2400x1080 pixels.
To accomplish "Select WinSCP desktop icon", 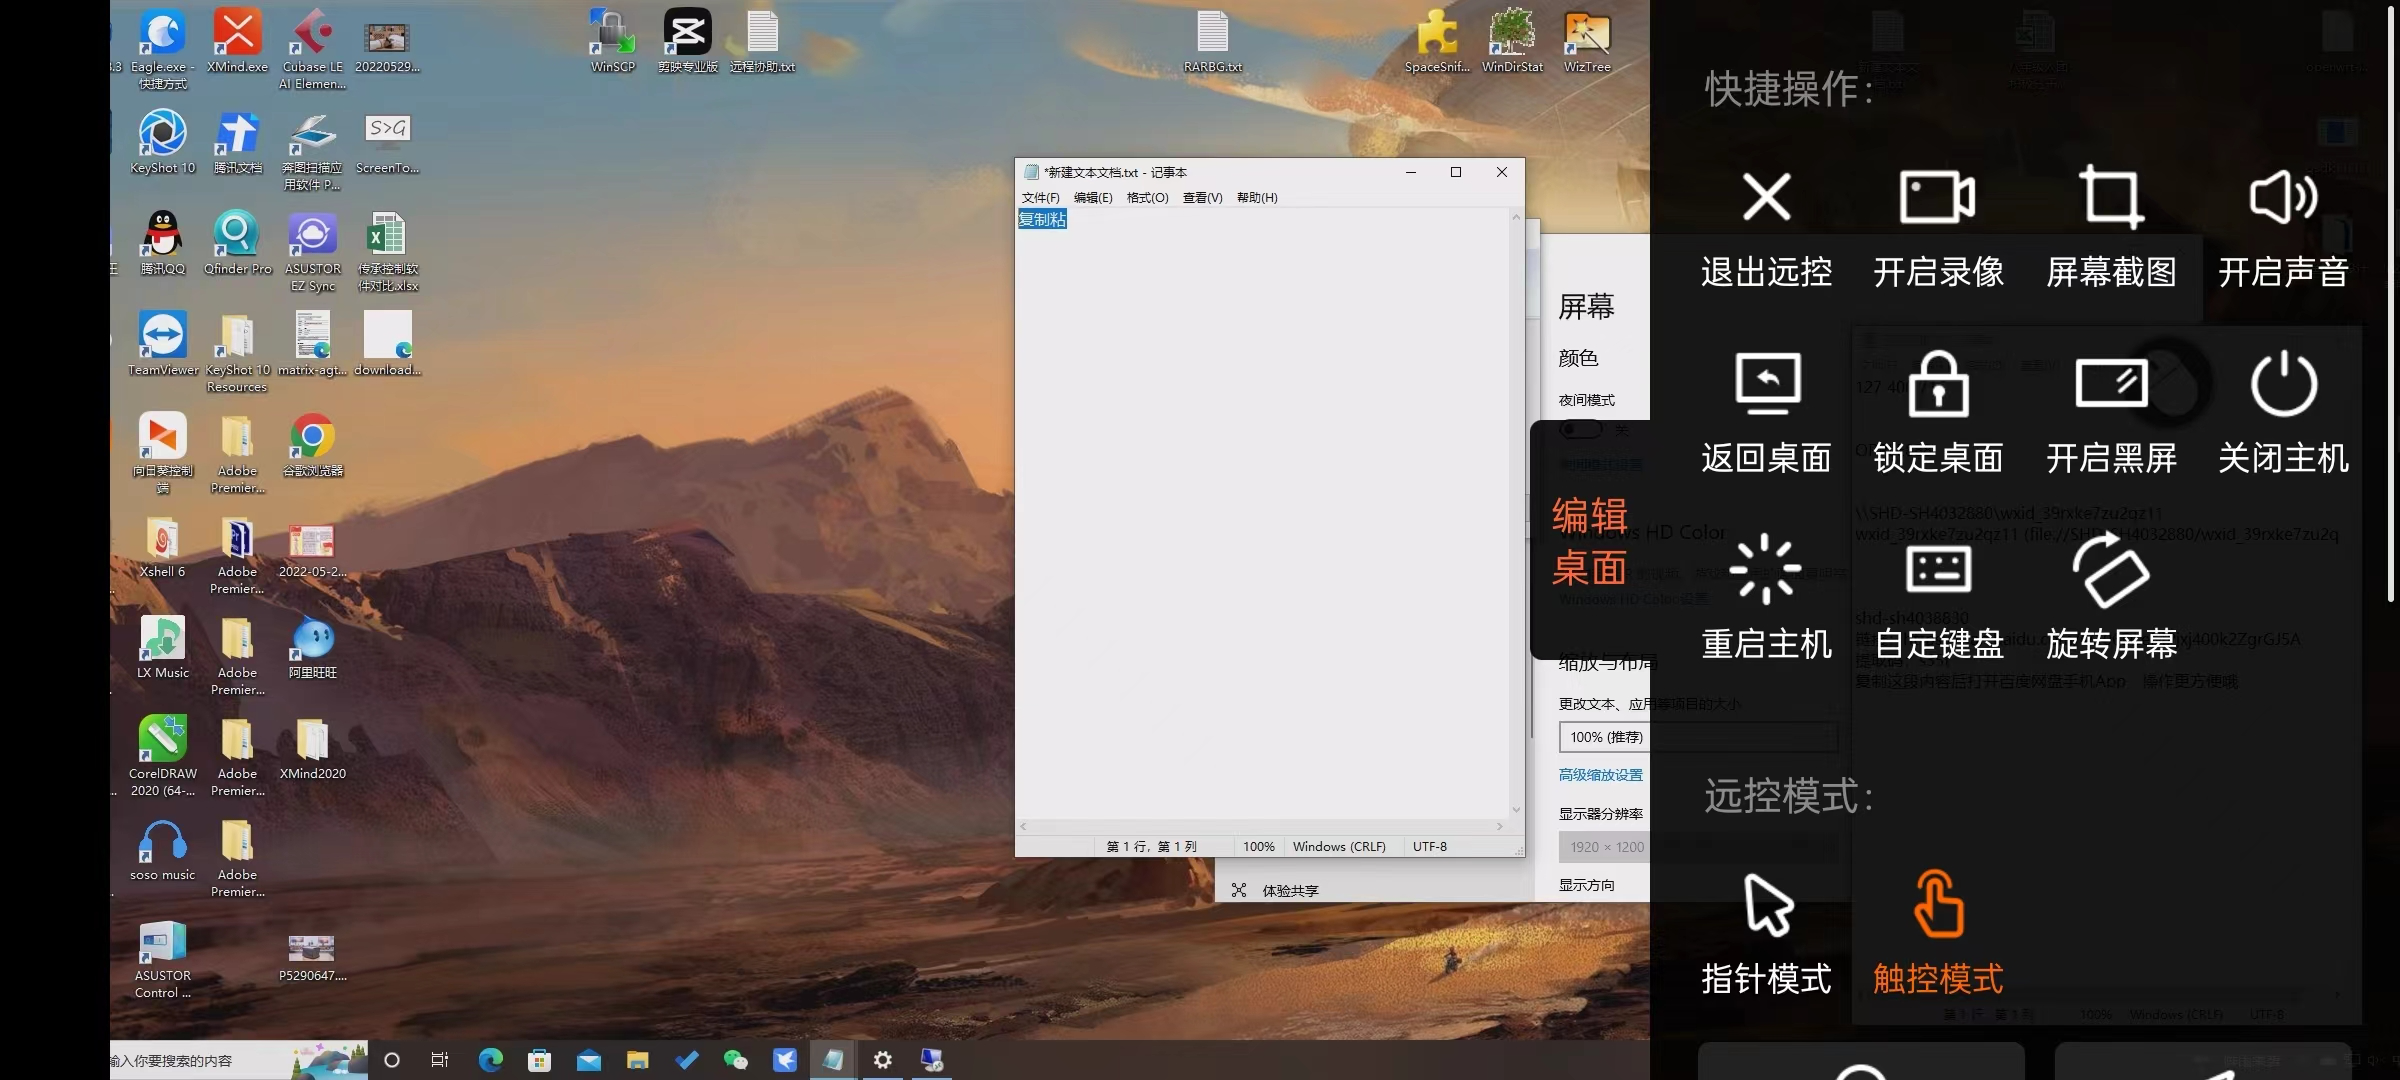I will pyautogui.click(x=613, y=41).
